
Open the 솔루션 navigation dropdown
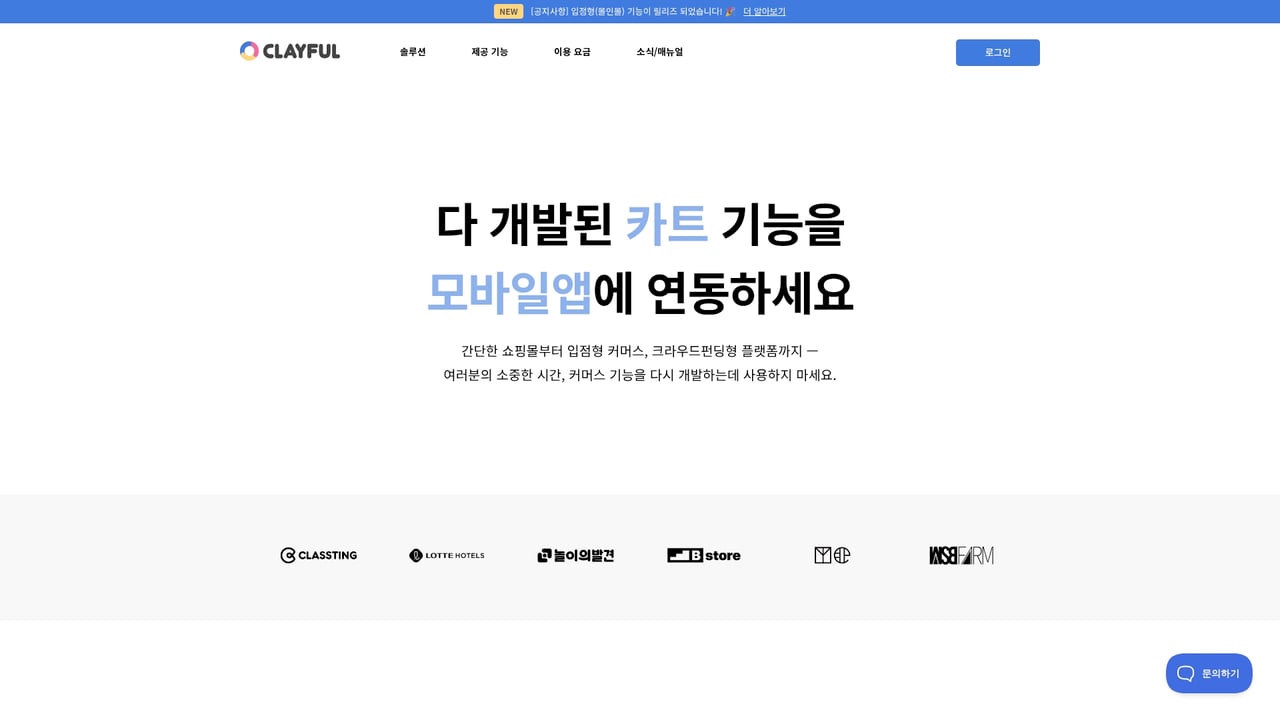(411, 51)
